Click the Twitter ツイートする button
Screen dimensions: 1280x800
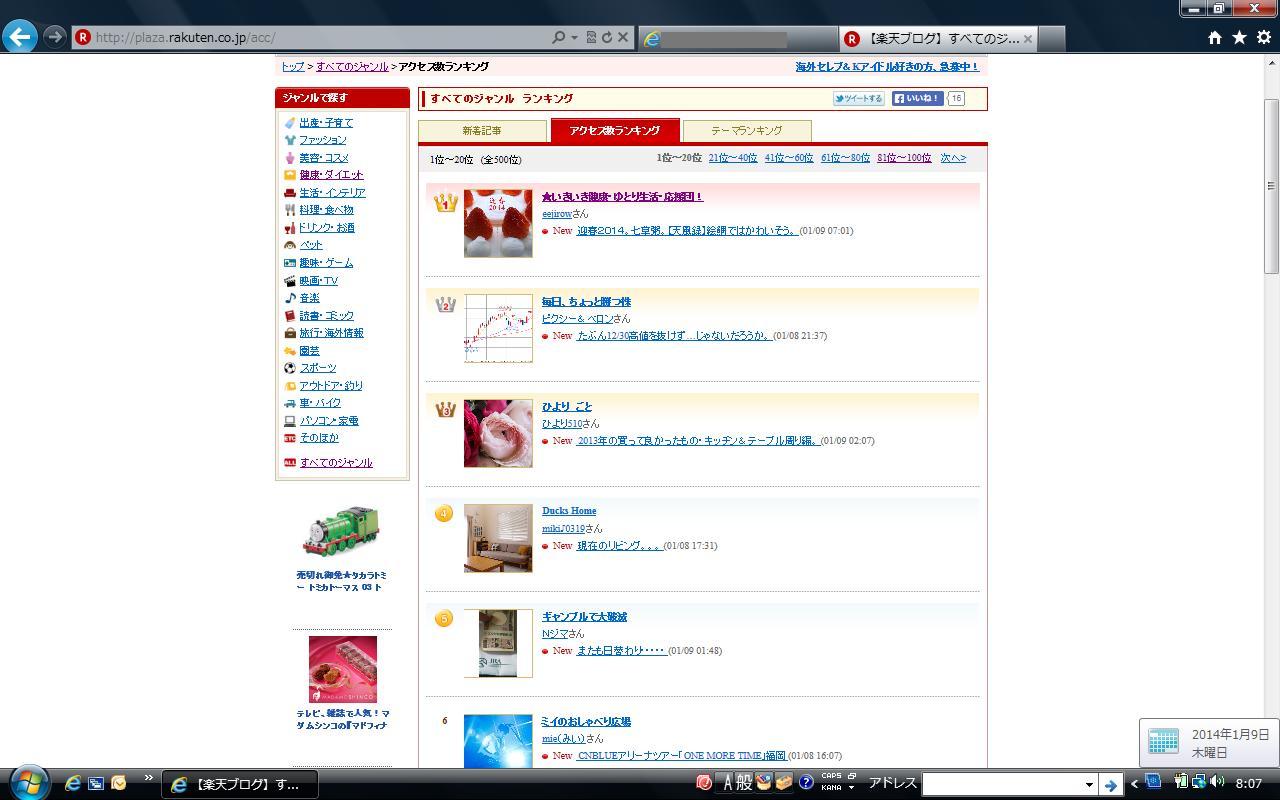(x=858, y=98)
